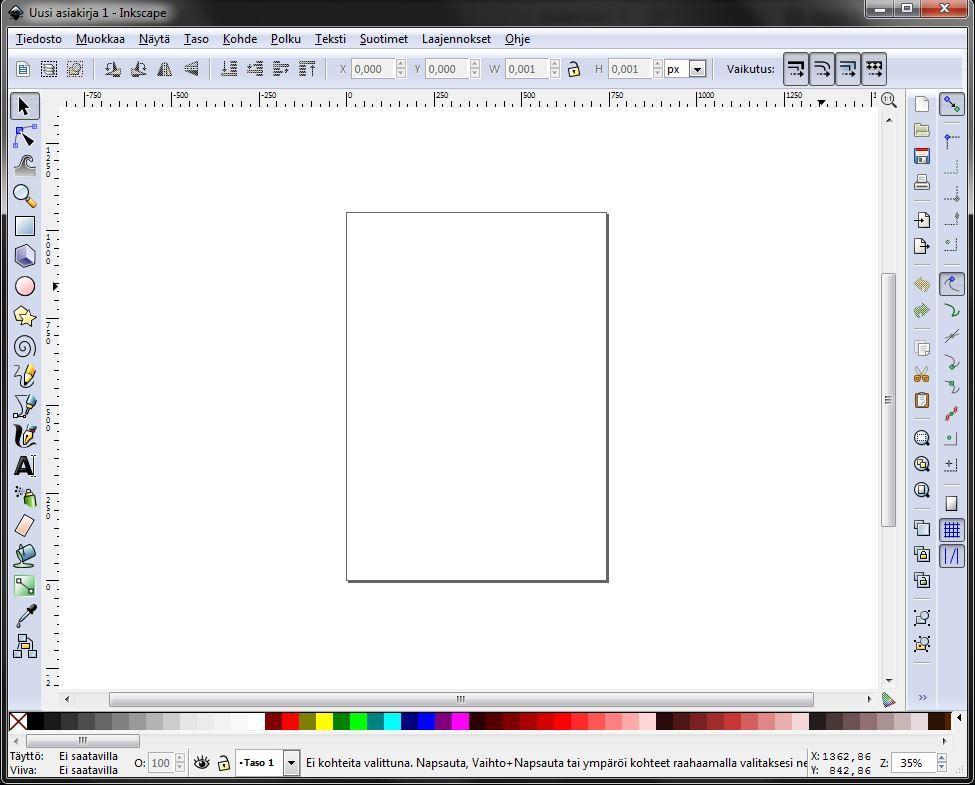Increase the X position stepper

tap(400, 64)
